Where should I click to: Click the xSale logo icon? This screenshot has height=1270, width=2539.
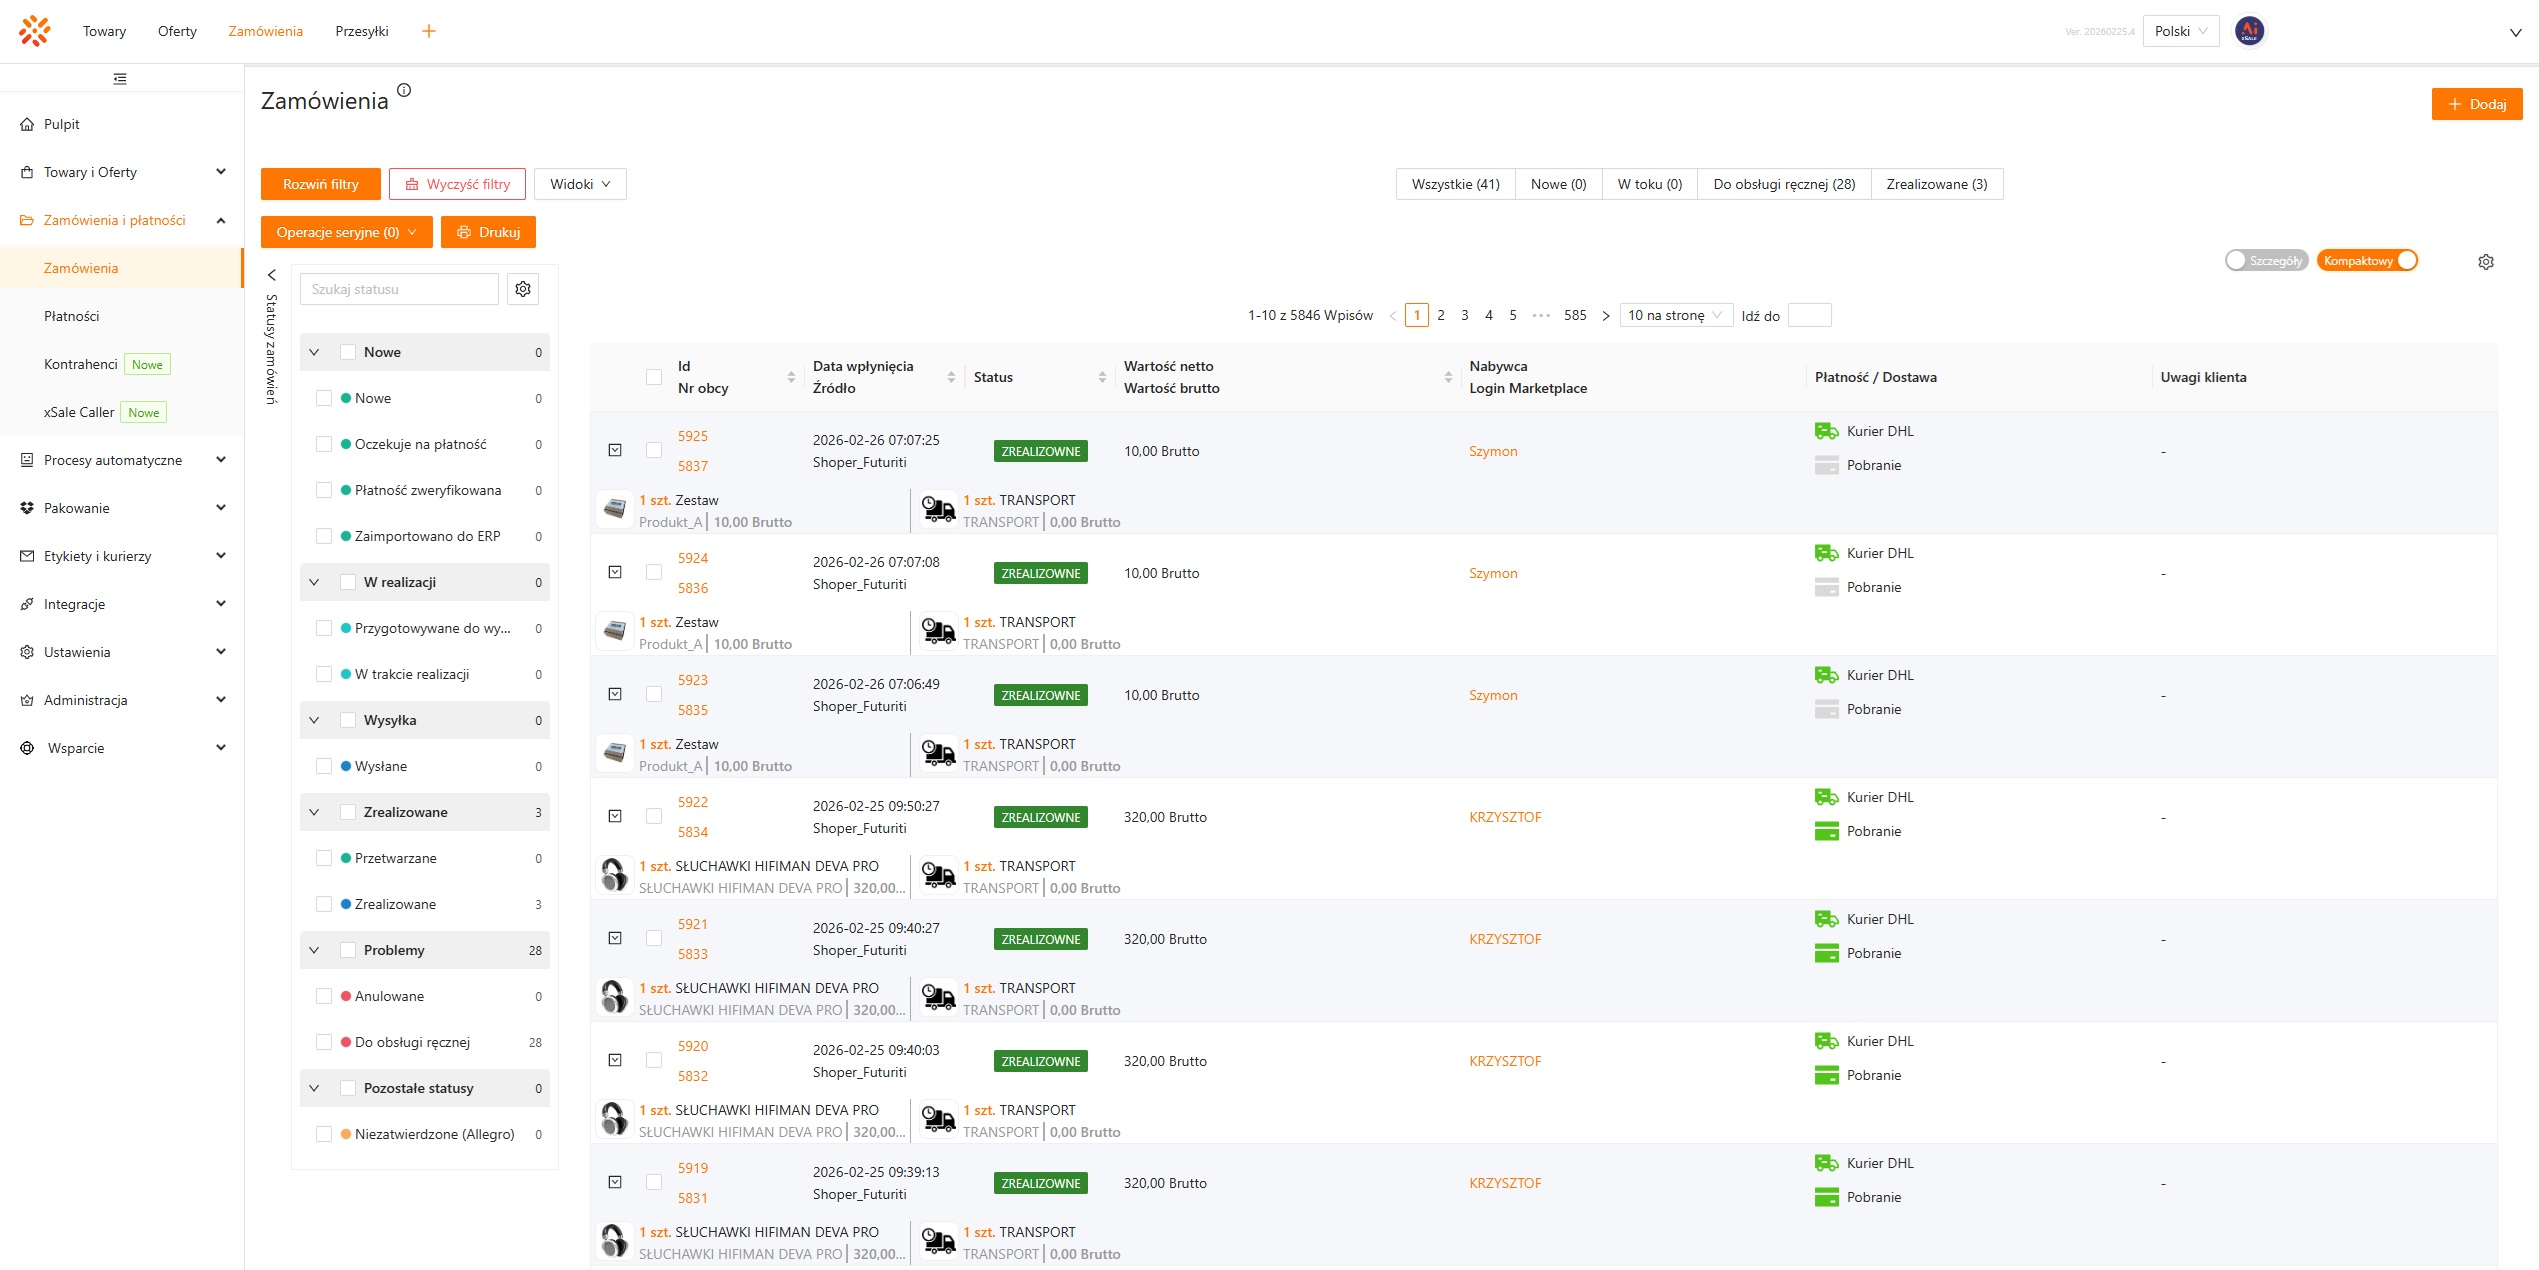(34, 31)
